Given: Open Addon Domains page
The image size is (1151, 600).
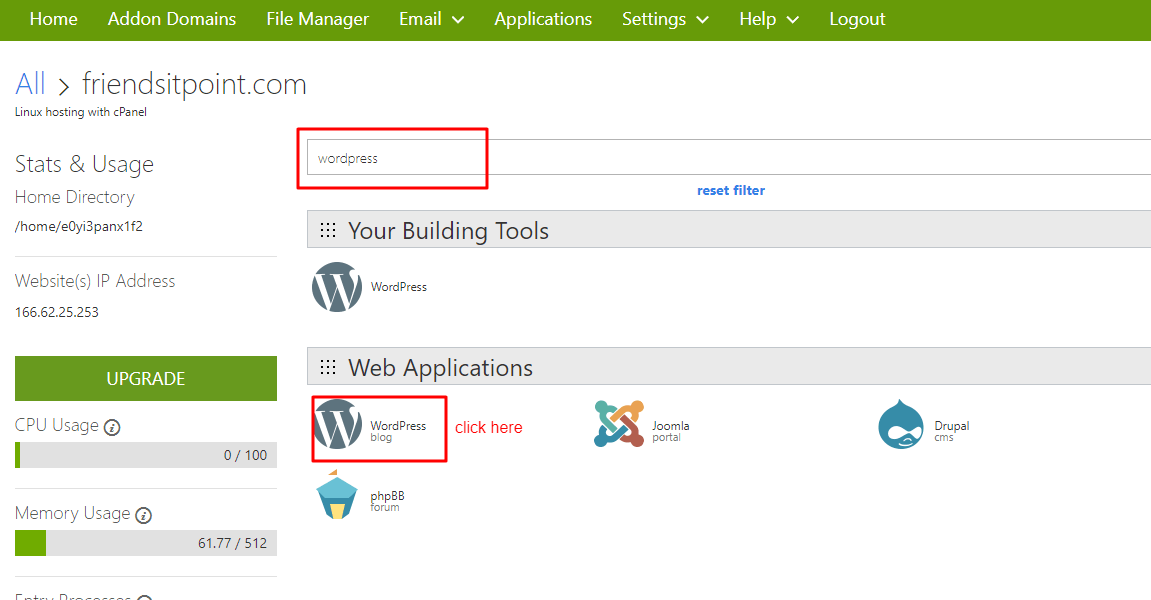Looking at the screenshot, I should pos(172,19).
